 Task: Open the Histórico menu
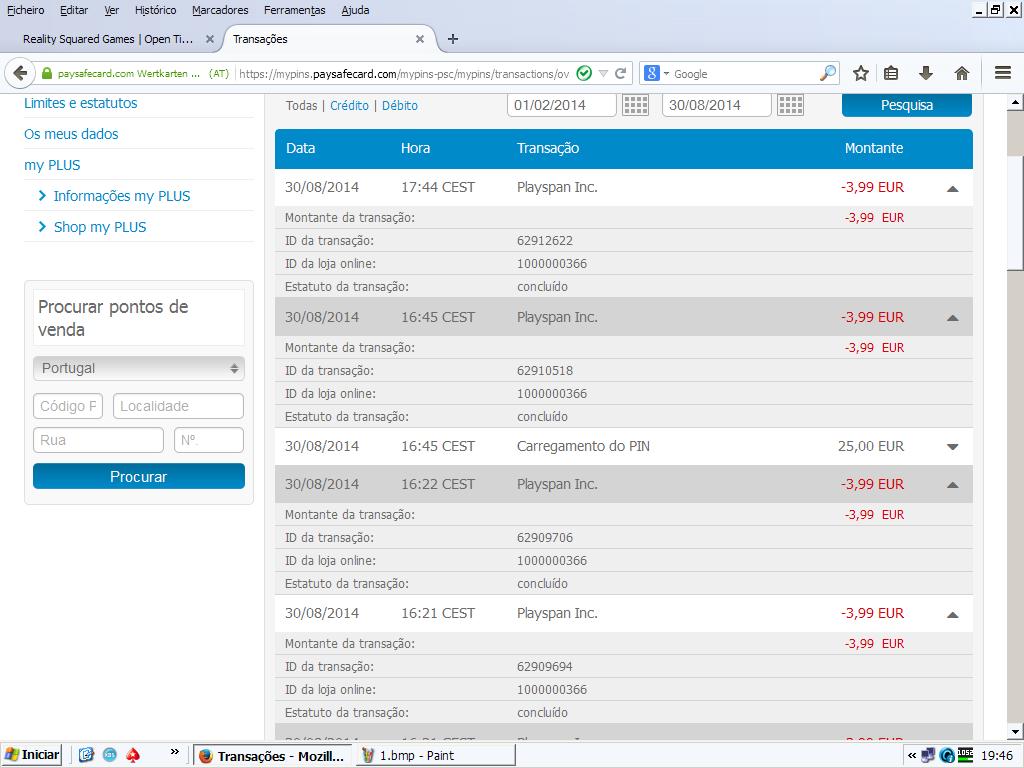pyautogui.click(x=155, y=10)
